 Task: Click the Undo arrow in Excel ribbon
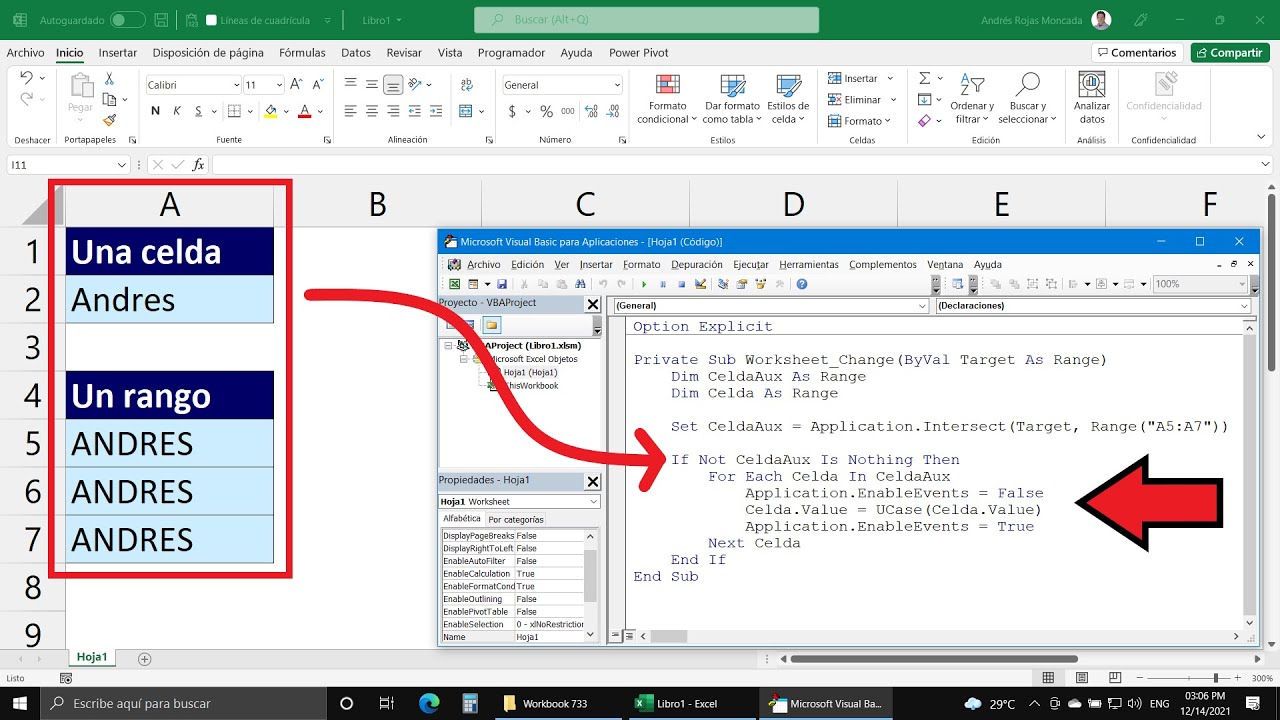tap(26, 78)
